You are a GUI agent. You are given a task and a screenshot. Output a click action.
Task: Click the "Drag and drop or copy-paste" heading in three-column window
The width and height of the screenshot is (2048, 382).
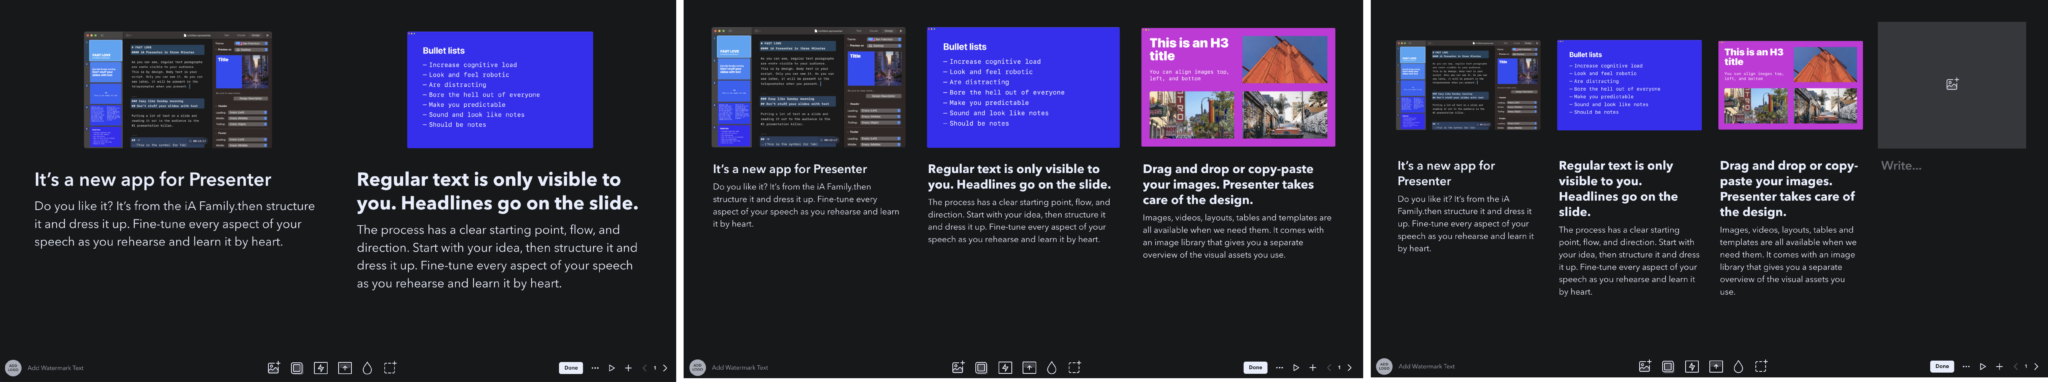pyautogui.click(x=1229, y=184)
